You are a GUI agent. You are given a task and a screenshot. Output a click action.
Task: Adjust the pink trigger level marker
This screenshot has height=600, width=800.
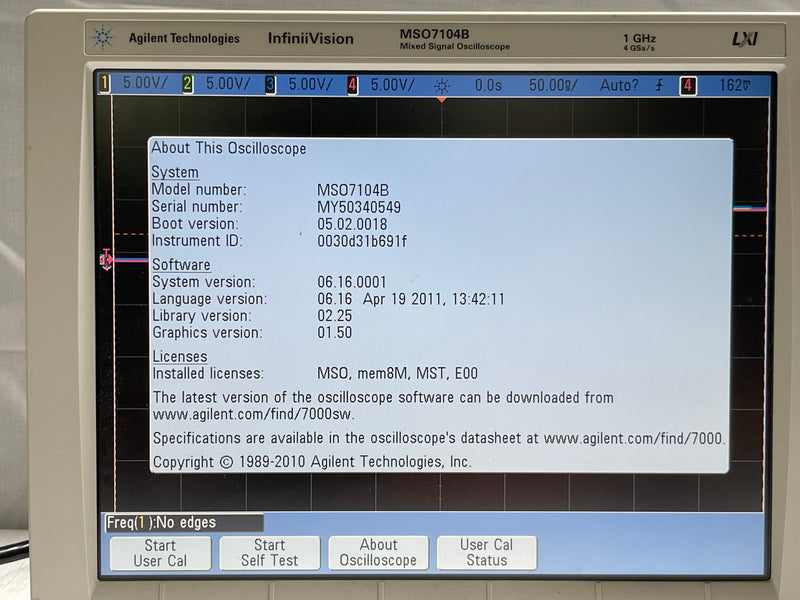[106, 258]
